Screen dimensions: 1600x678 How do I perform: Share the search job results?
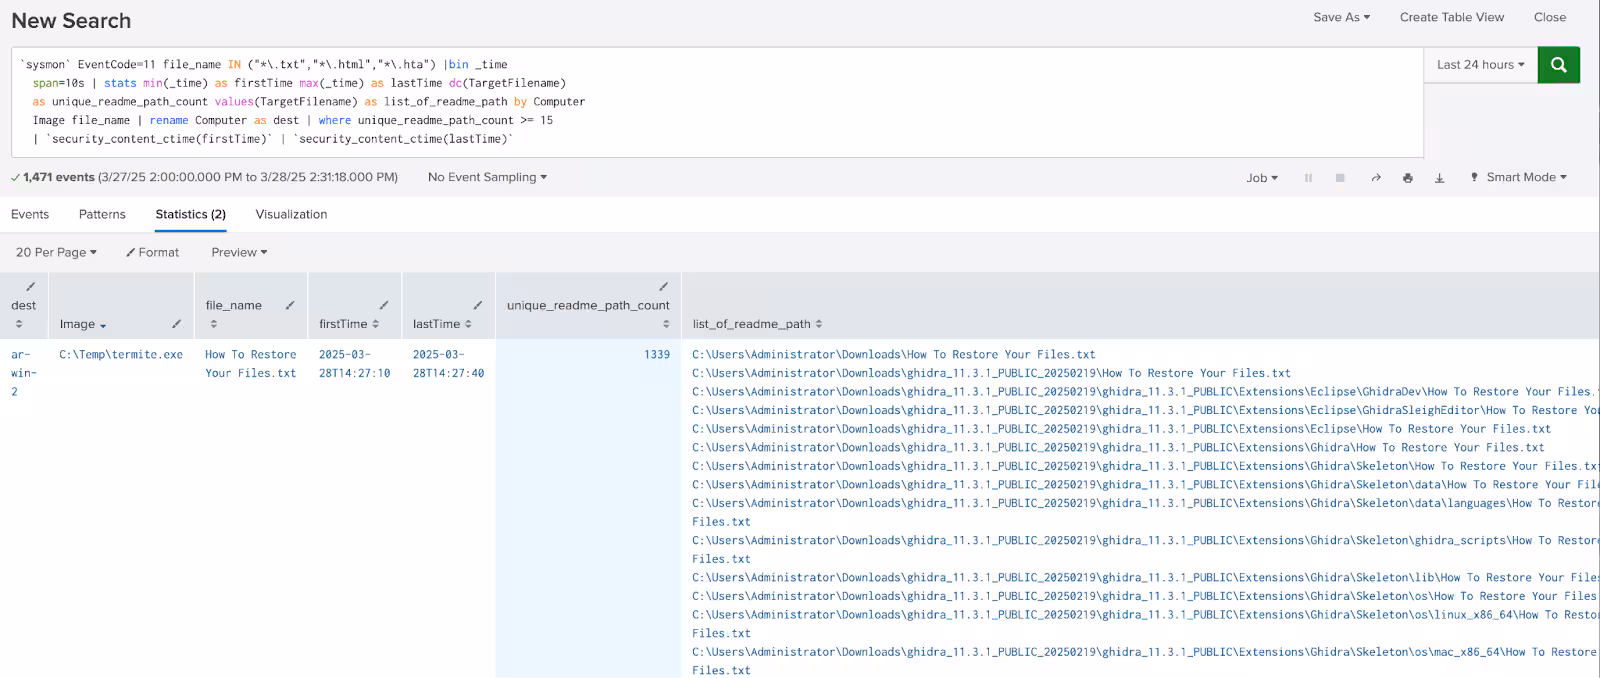tap(1376, 178)
